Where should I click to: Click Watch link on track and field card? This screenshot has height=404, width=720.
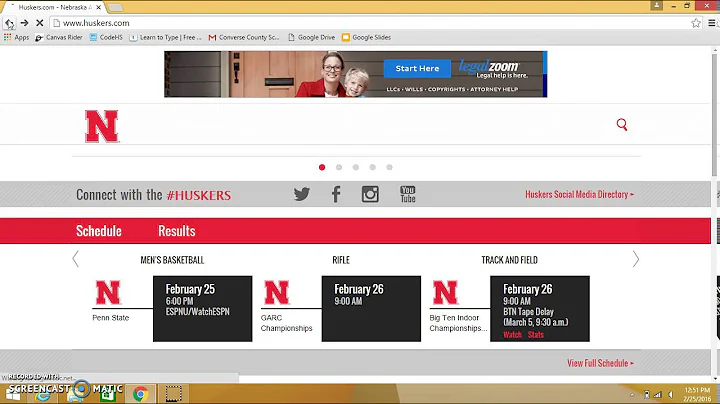point(512,335)
